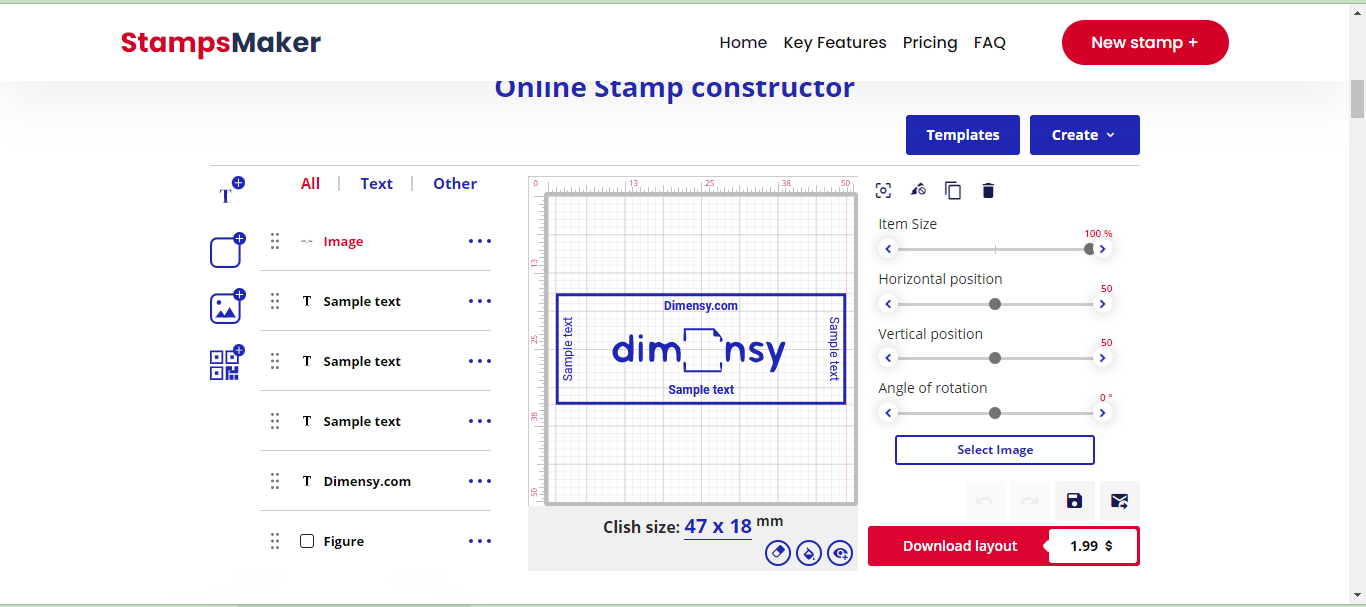Open three-dot menu for Dimensy.com row

click(x=480, y=481)
